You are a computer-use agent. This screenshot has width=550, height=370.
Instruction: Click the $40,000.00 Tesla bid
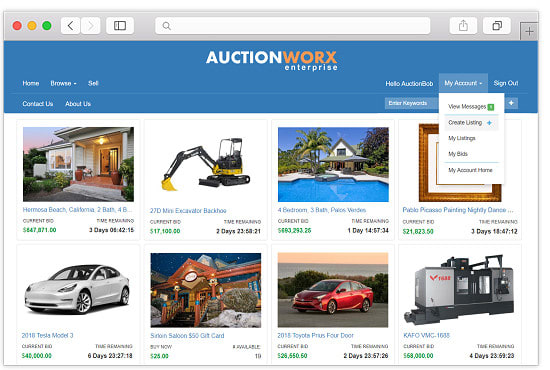click(x=36, y=356)
